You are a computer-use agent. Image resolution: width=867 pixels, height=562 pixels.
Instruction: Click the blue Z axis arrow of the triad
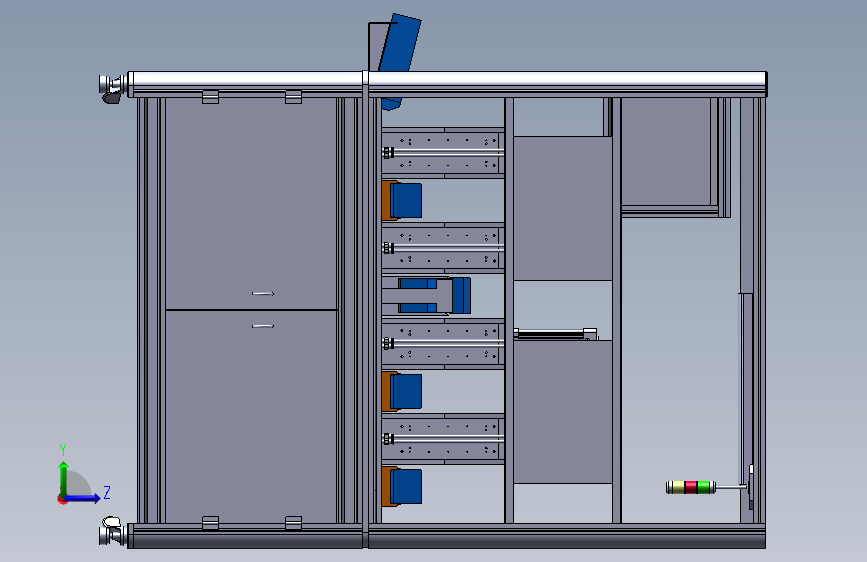pos(83,498)
